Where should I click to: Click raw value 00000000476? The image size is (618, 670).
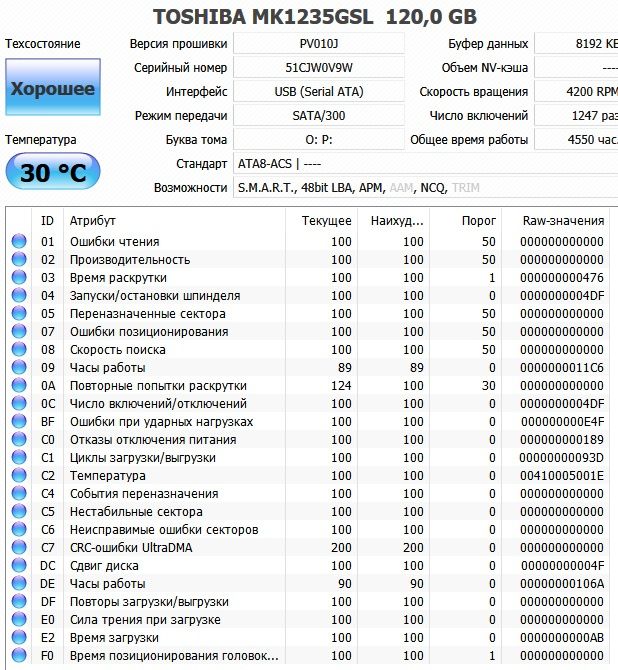coord(562,278)
